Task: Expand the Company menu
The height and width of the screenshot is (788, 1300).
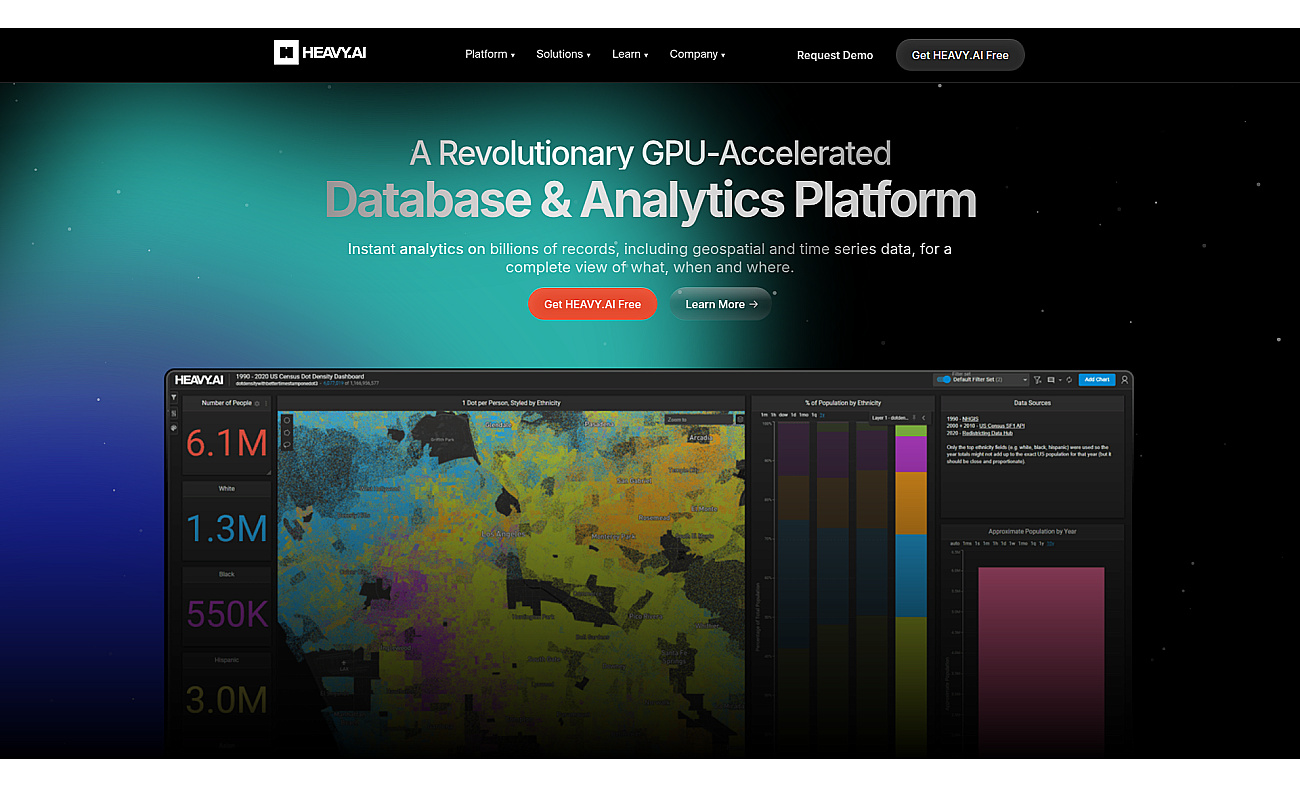Action: coord(697,55)
